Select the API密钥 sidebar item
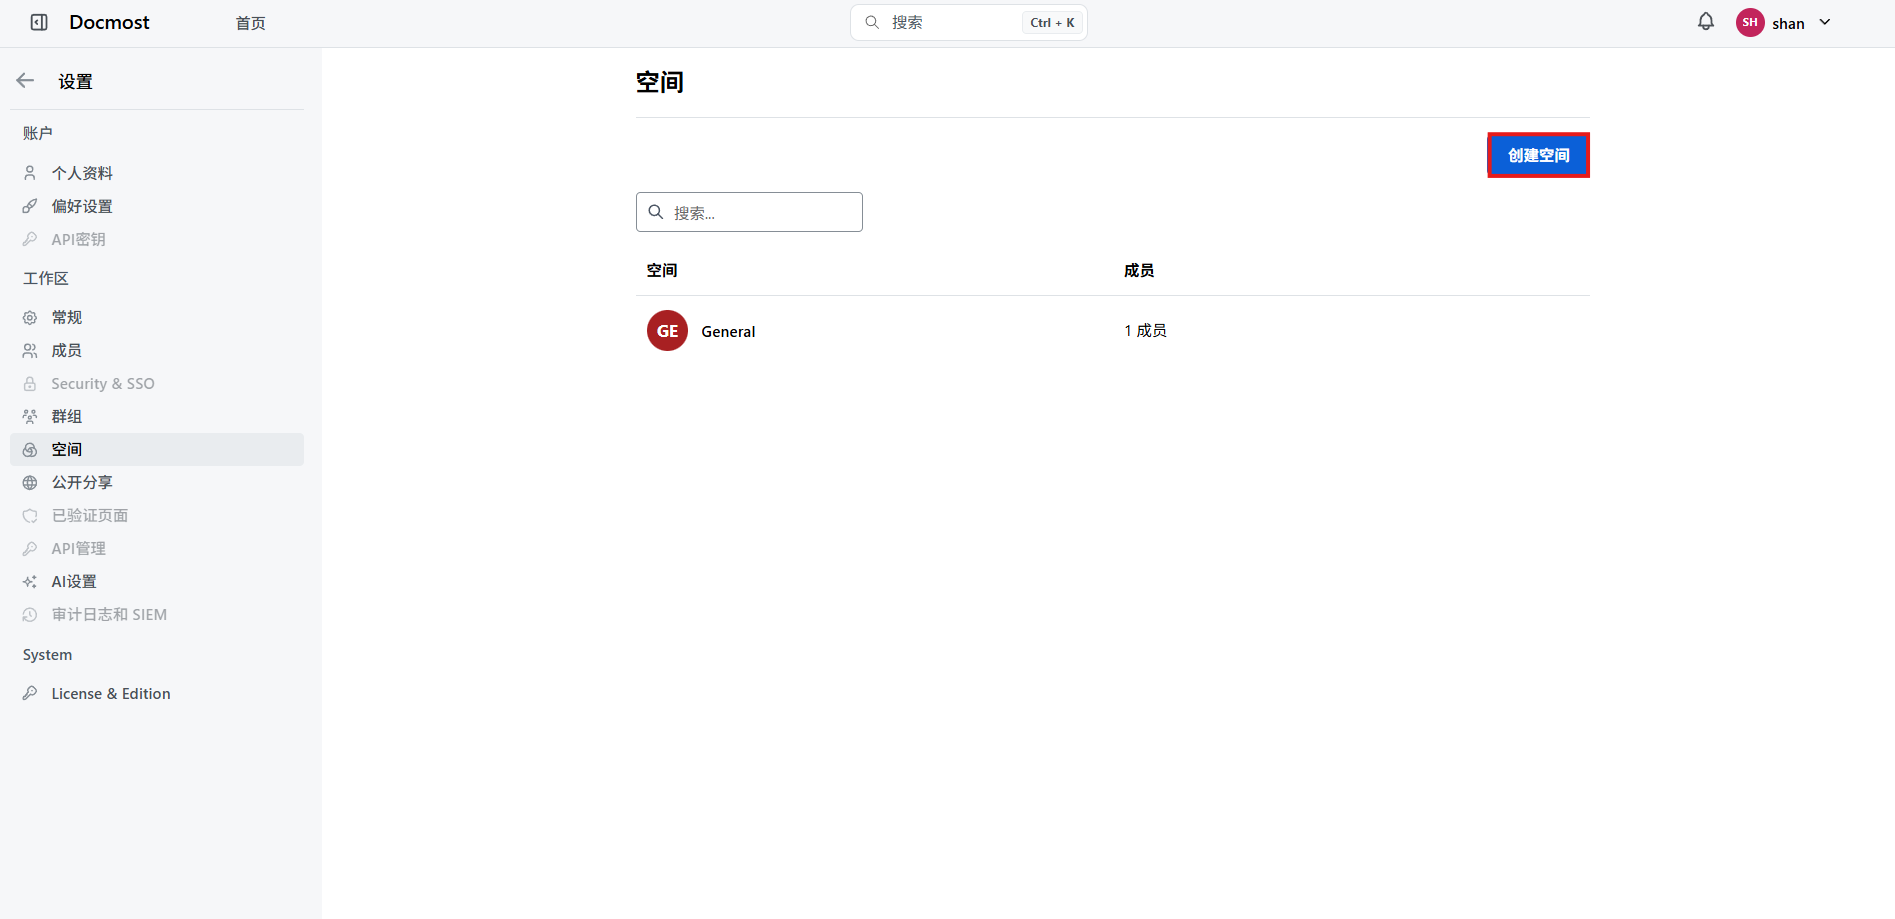This screenshot has width=1895, height=919. [157, 239]
